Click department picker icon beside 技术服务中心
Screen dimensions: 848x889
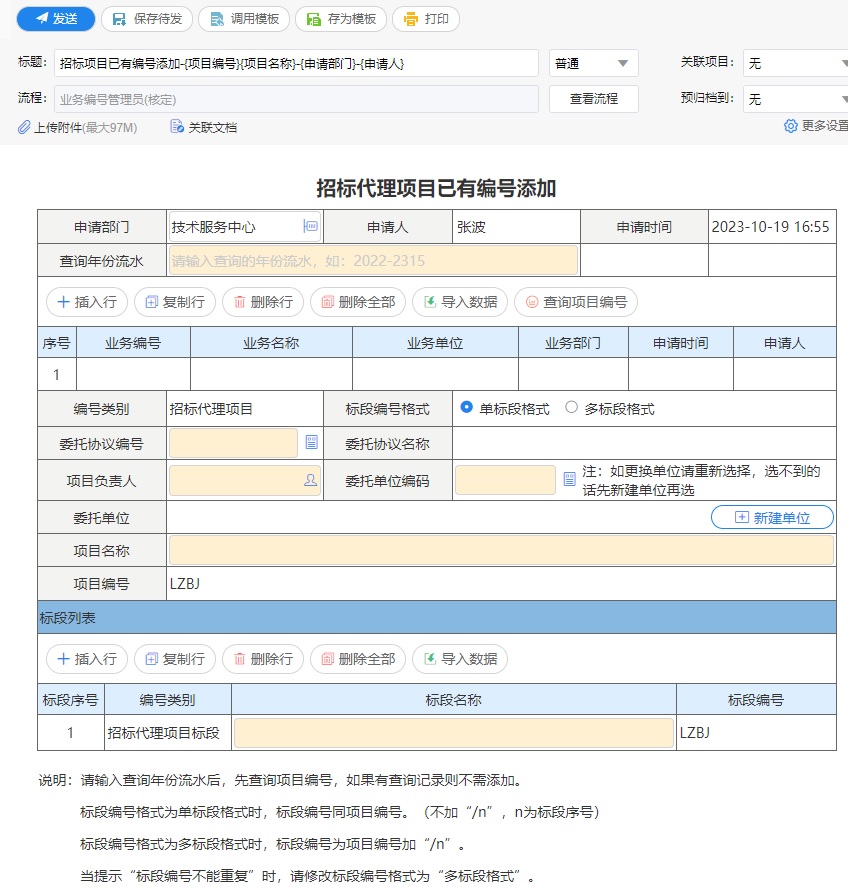pos(311,226)
